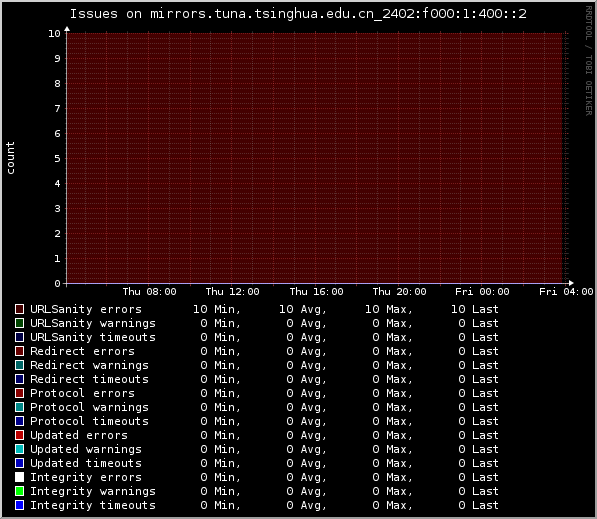Select the Redirect warnings teal swatch

(19, 365)
